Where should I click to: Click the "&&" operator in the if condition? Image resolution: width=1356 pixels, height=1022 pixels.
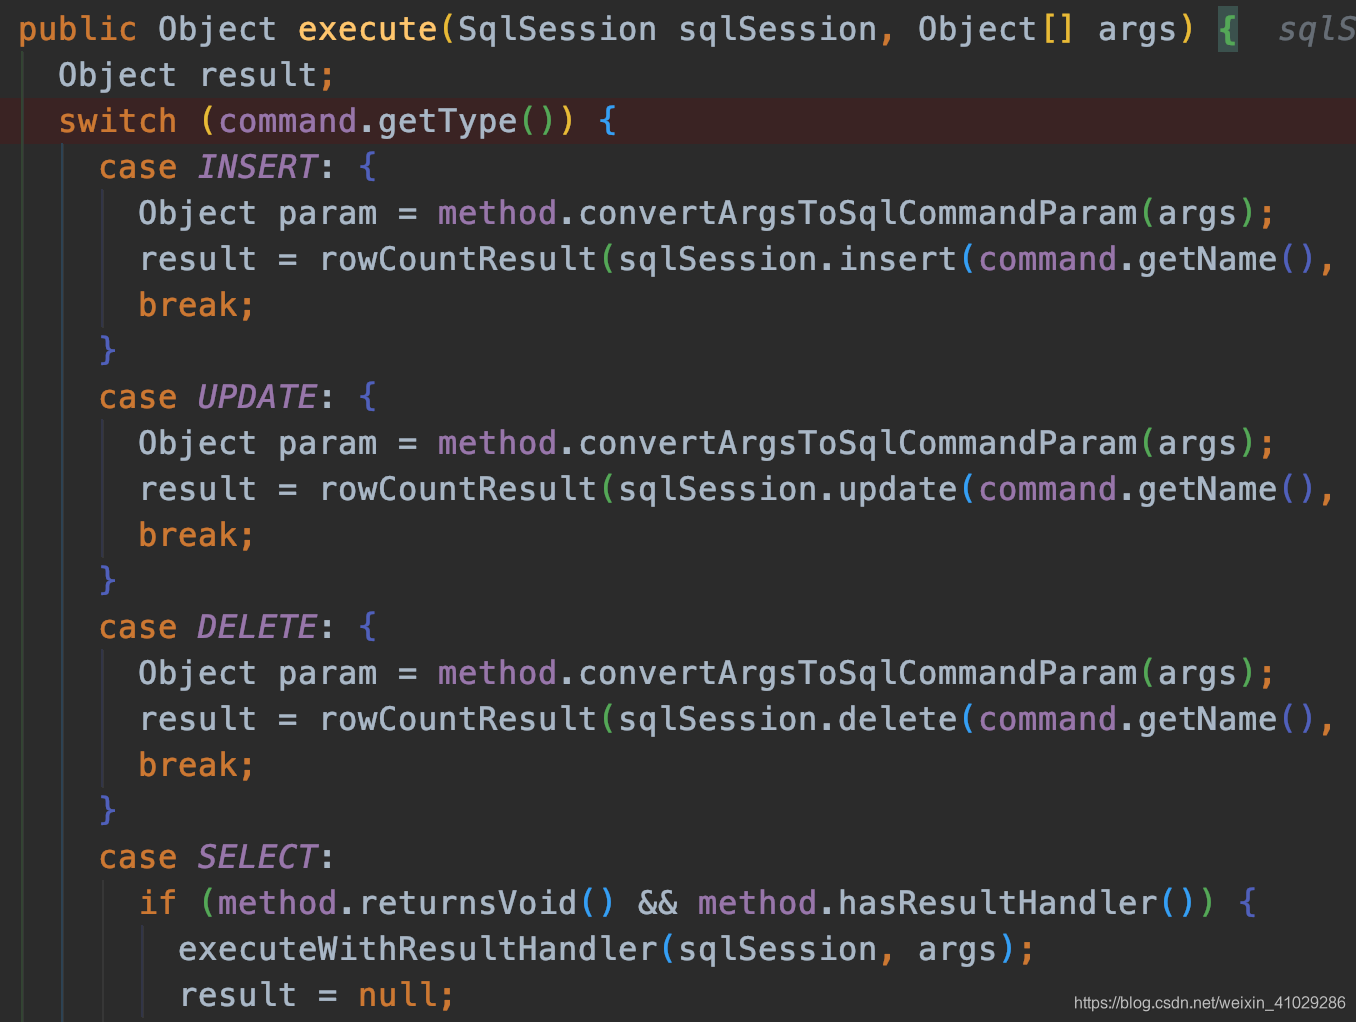658,904
